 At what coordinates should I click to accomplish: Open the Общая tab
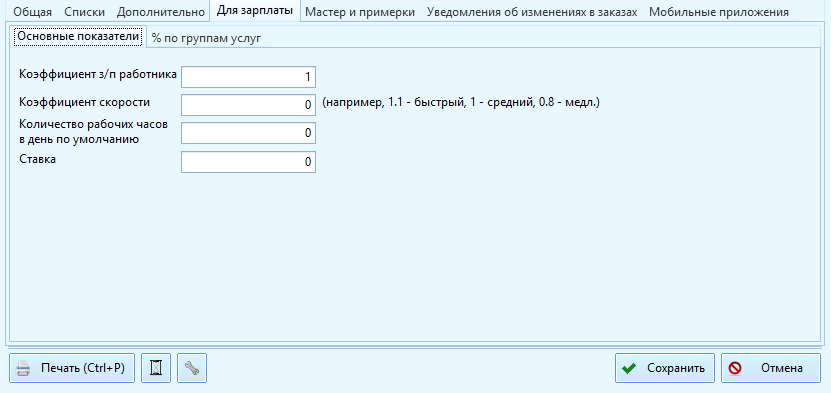tap(32, 12)
